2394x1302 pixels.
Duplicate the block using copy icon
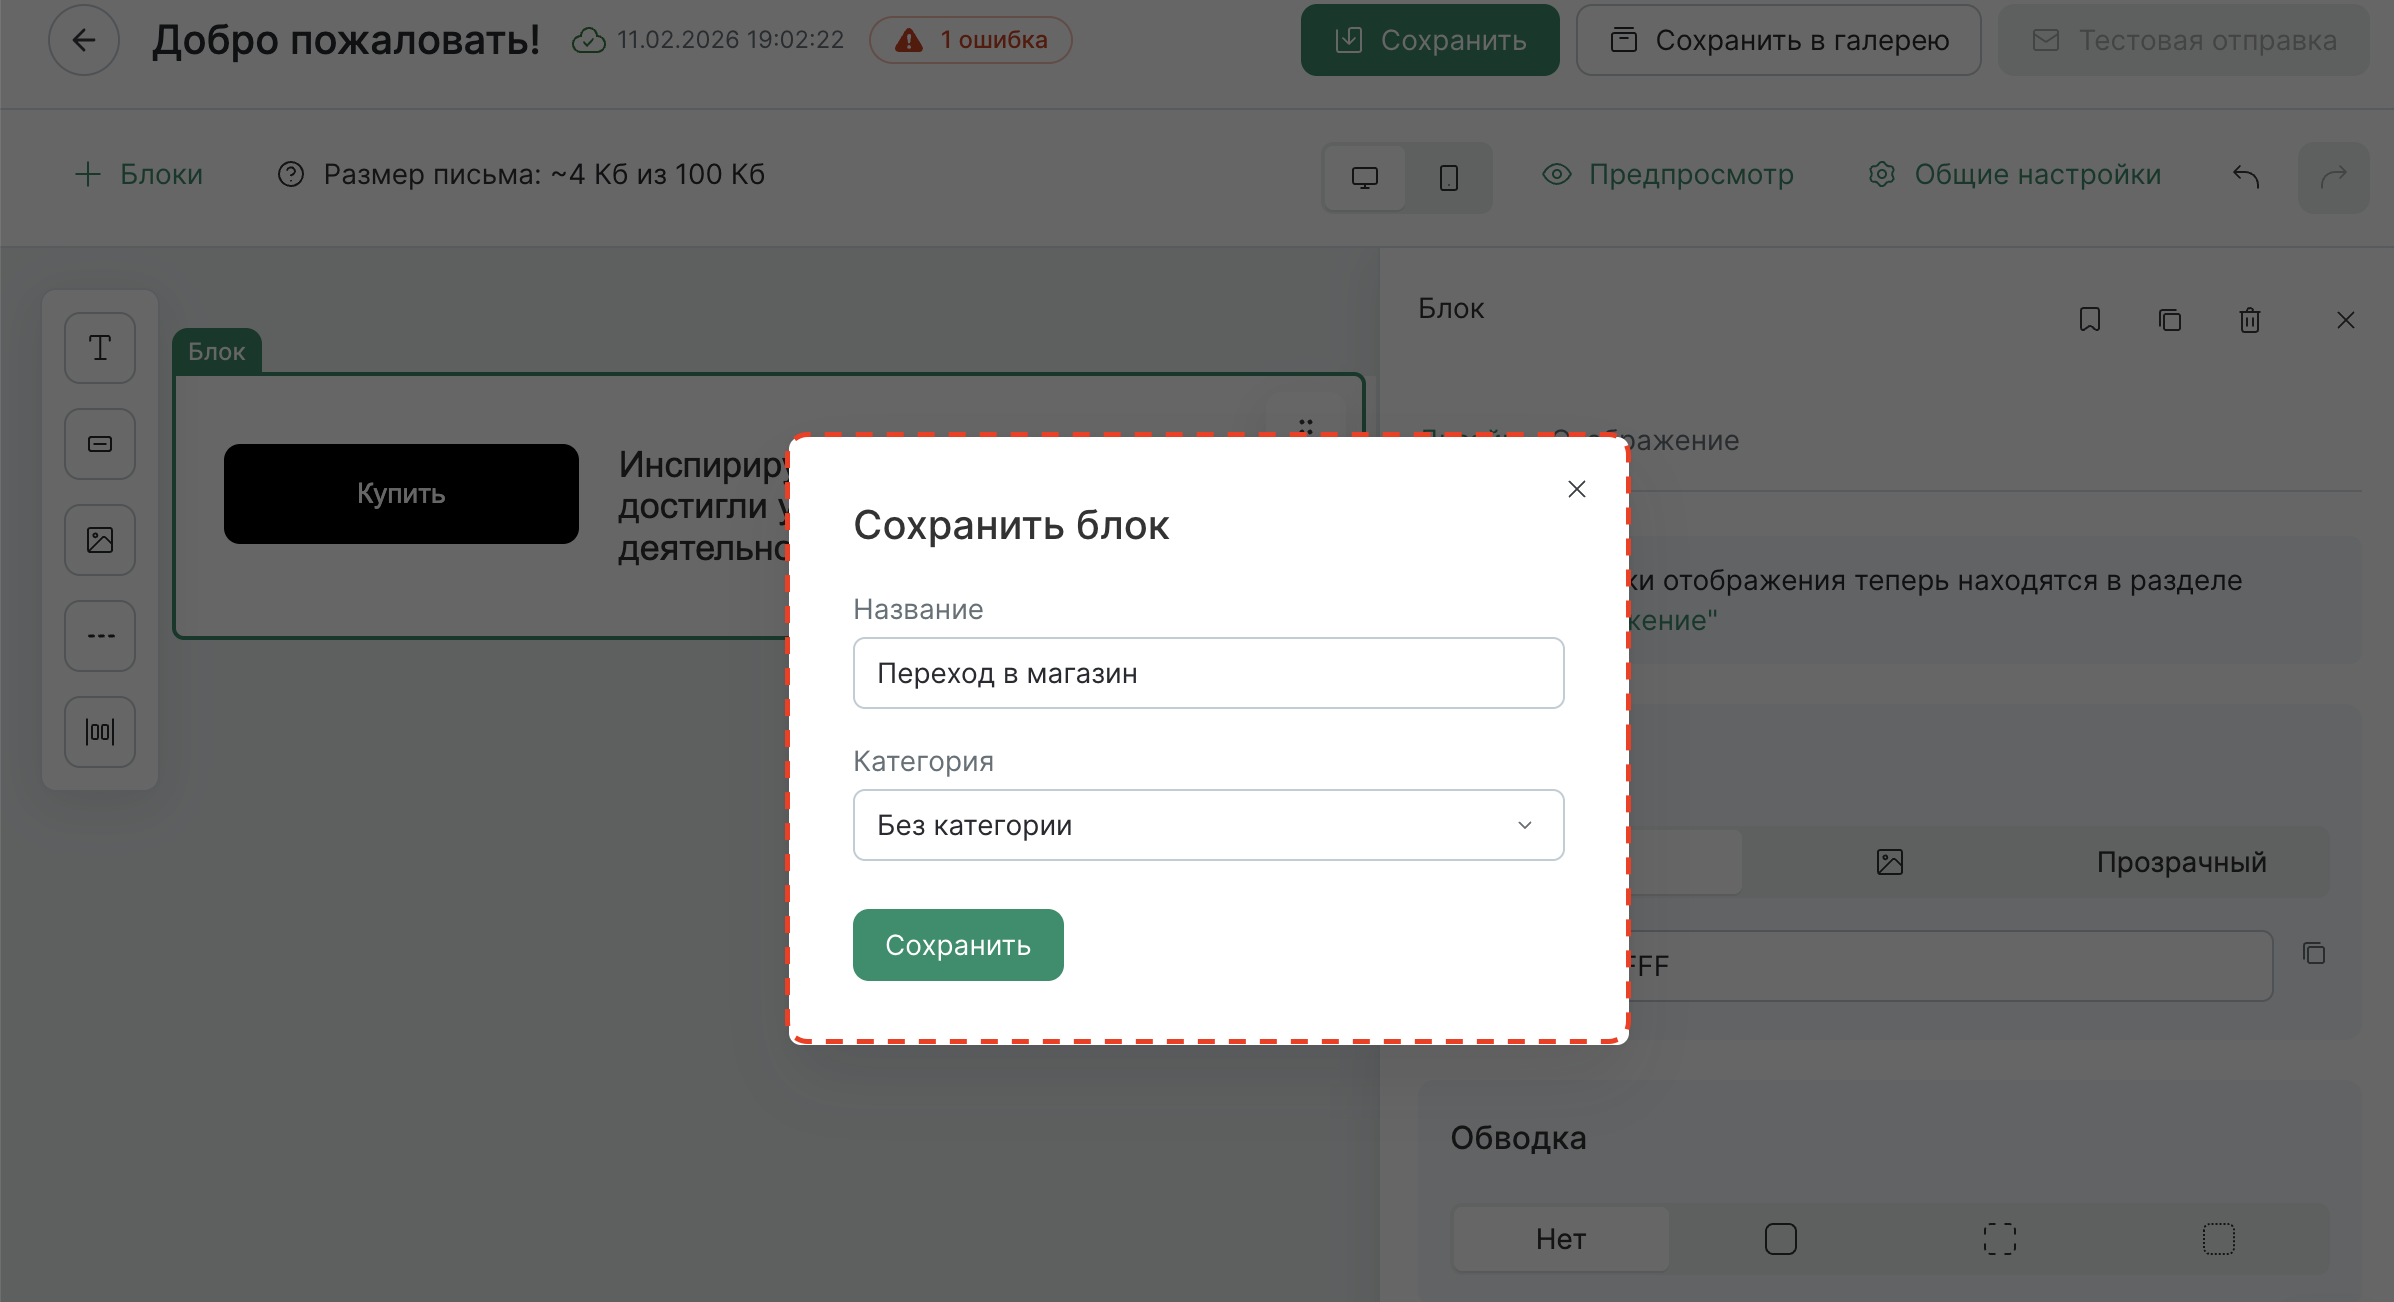click(2169, 320)
